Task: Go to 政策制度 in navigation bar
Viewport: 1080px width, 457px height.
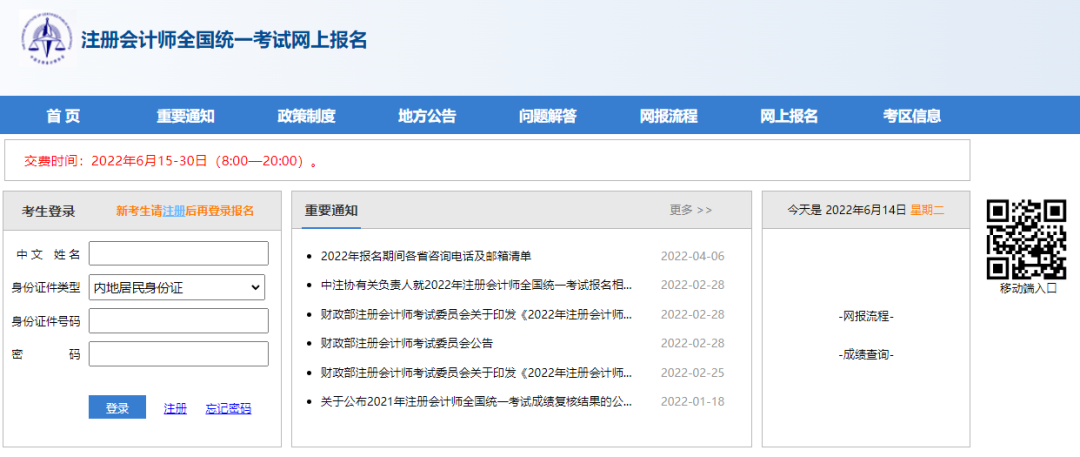Action: pyautogui.click(x=307, y=116)
